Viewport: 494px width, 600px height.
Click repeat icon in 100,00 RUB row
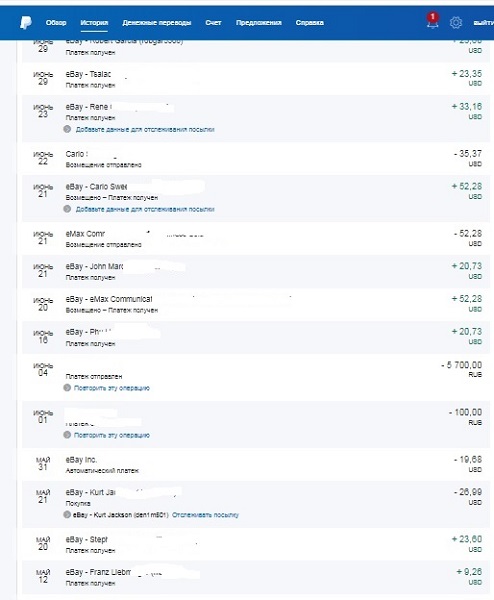tap(67, 435)
